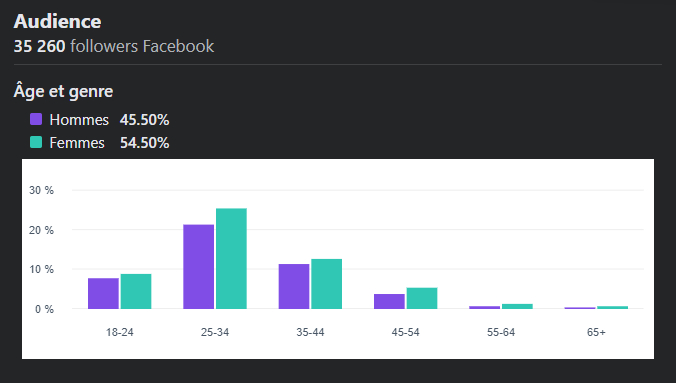Click the Femmes 54.50% value
Image resolution: width=676 pixels, height=383 pixels.
pos(144,143)
